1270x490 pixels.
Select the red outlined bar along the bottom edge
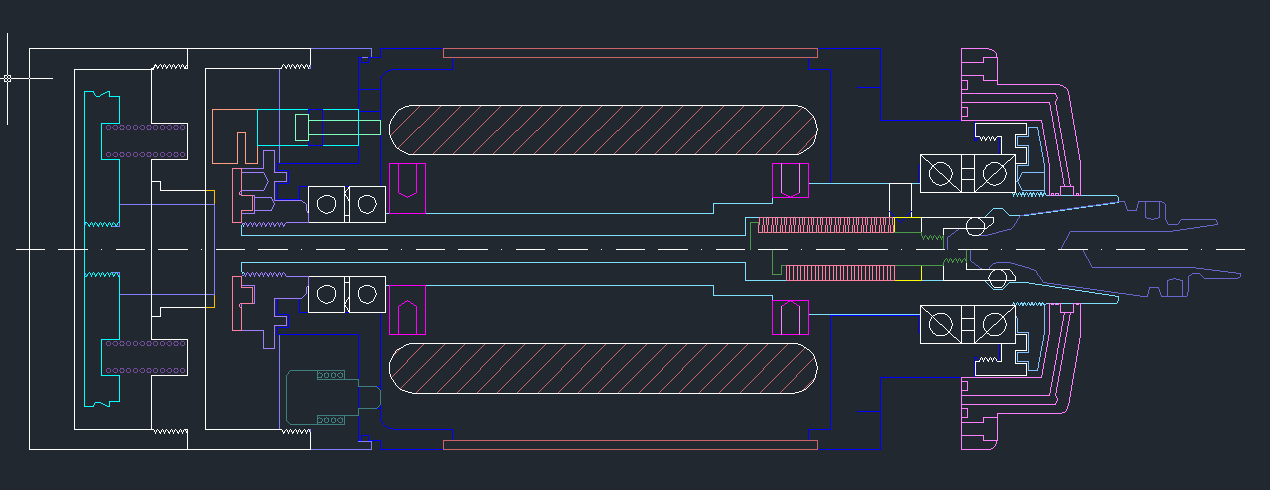point(630,445)
